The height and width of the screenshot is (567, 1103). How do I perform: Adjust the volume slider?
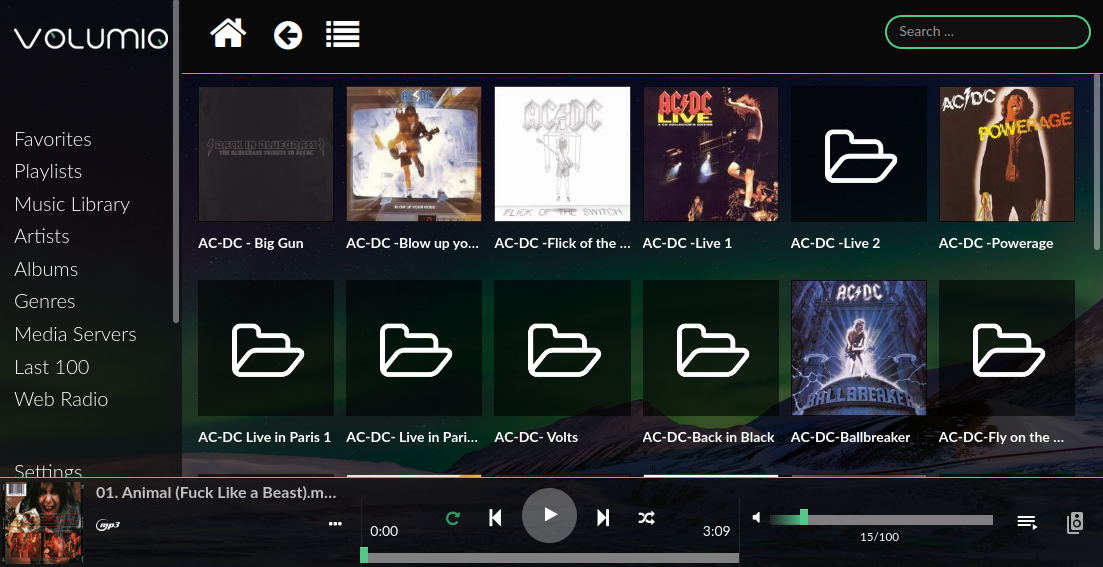tap(881, 520)
